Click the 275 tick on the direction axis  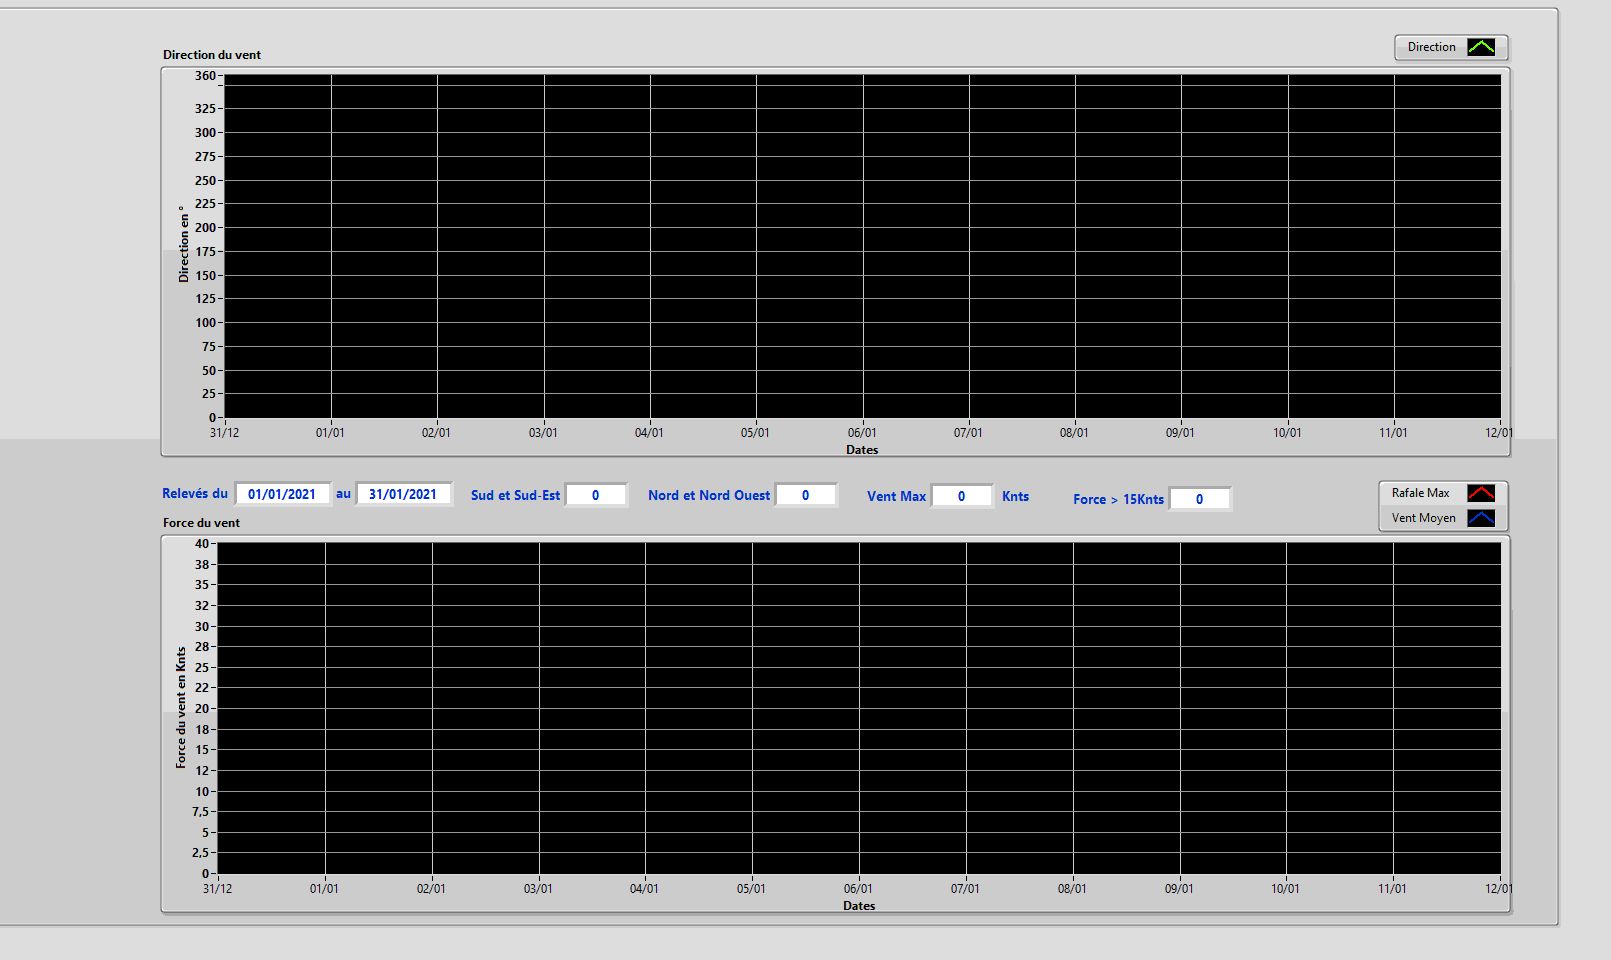point(205,157)
